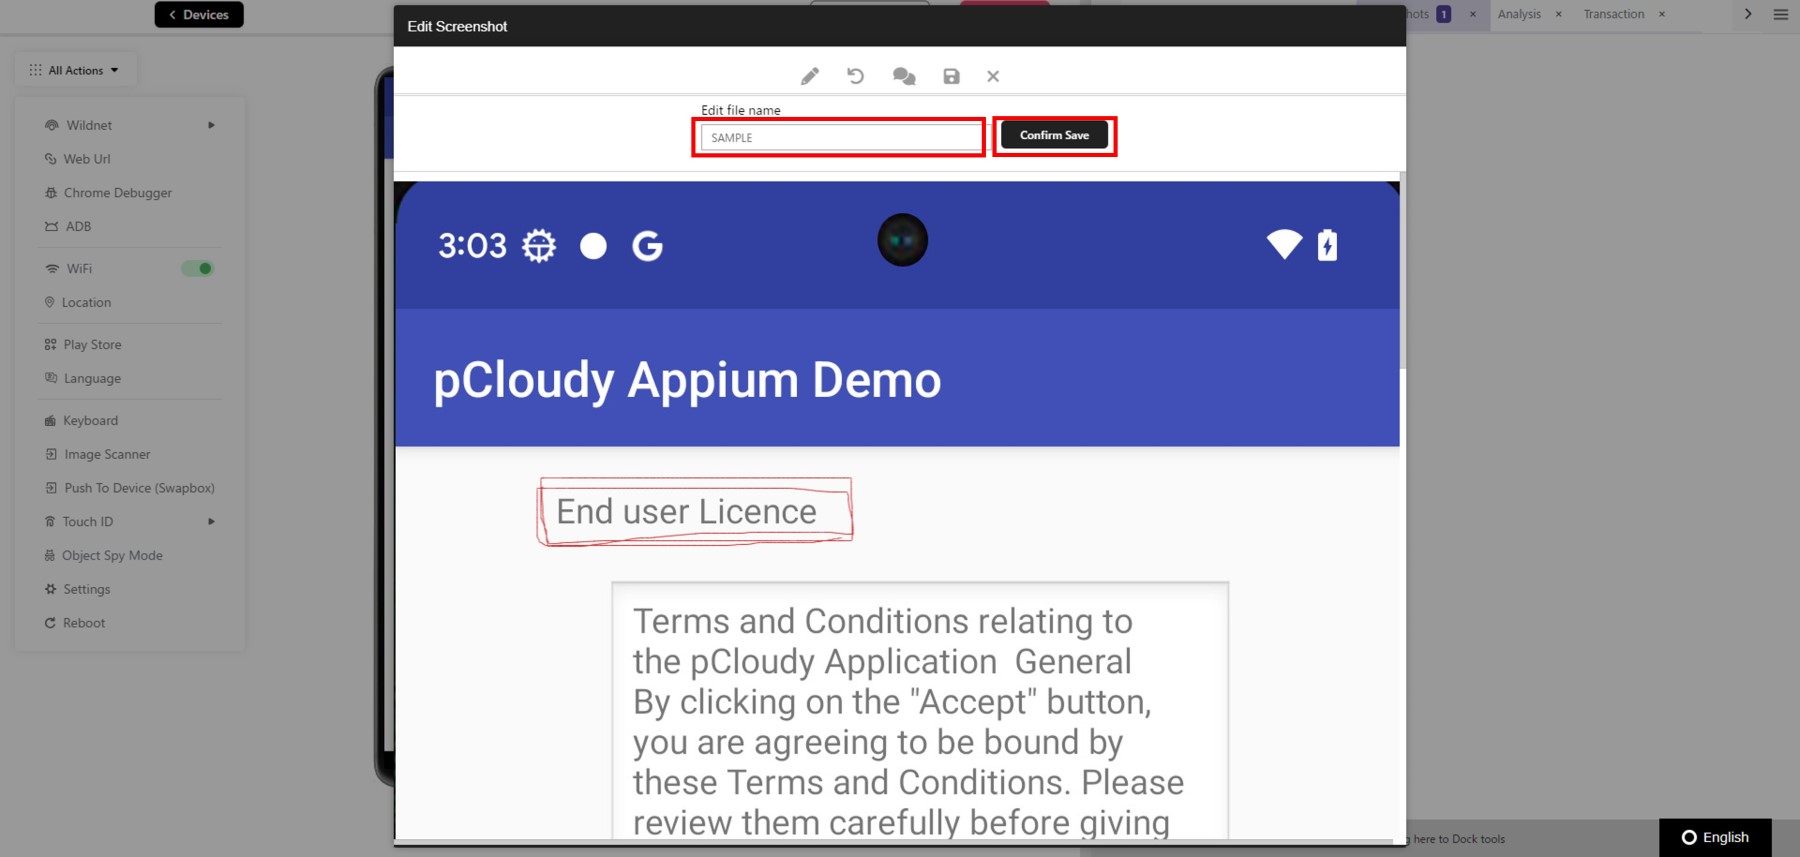The height and width of the screenshot is (857, 1800).
Task: Click the Web Url link icon
Action: point(51,159)
